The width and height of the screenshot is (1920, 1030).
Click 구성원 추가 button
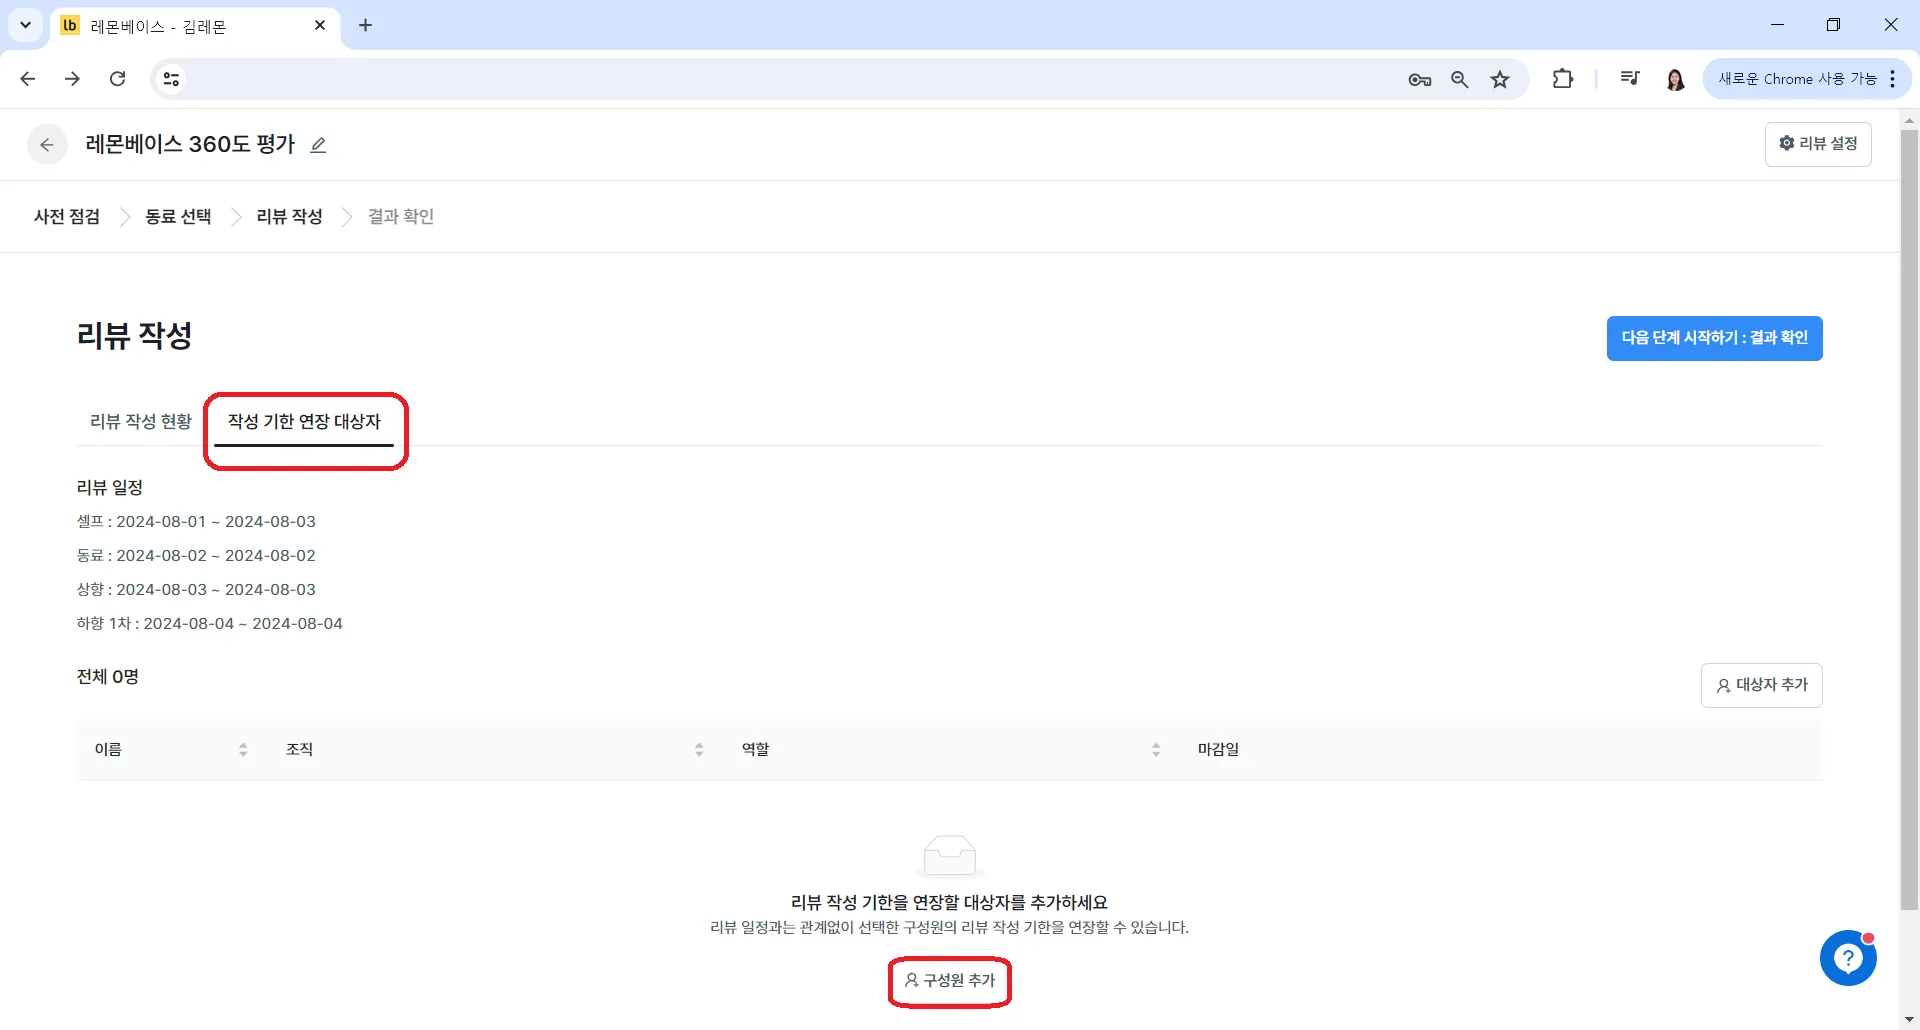950,981
